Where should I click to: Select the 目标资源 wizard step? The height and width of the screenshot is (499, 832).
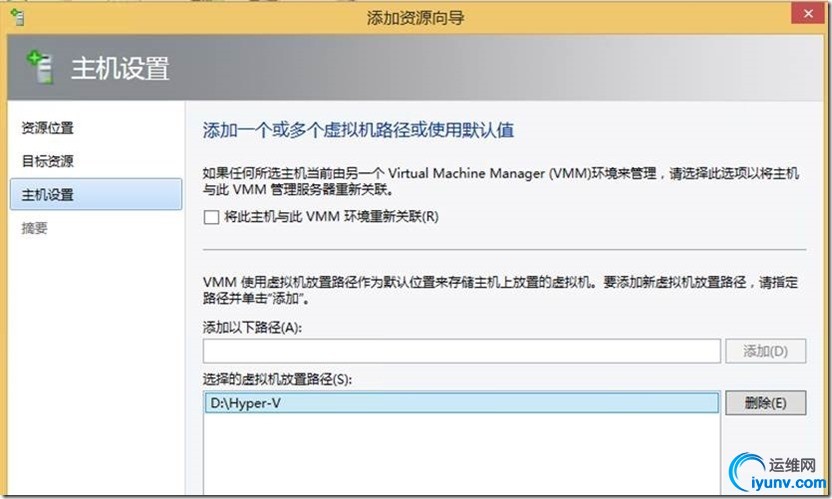pyautogui.click(x=47, y=161)
